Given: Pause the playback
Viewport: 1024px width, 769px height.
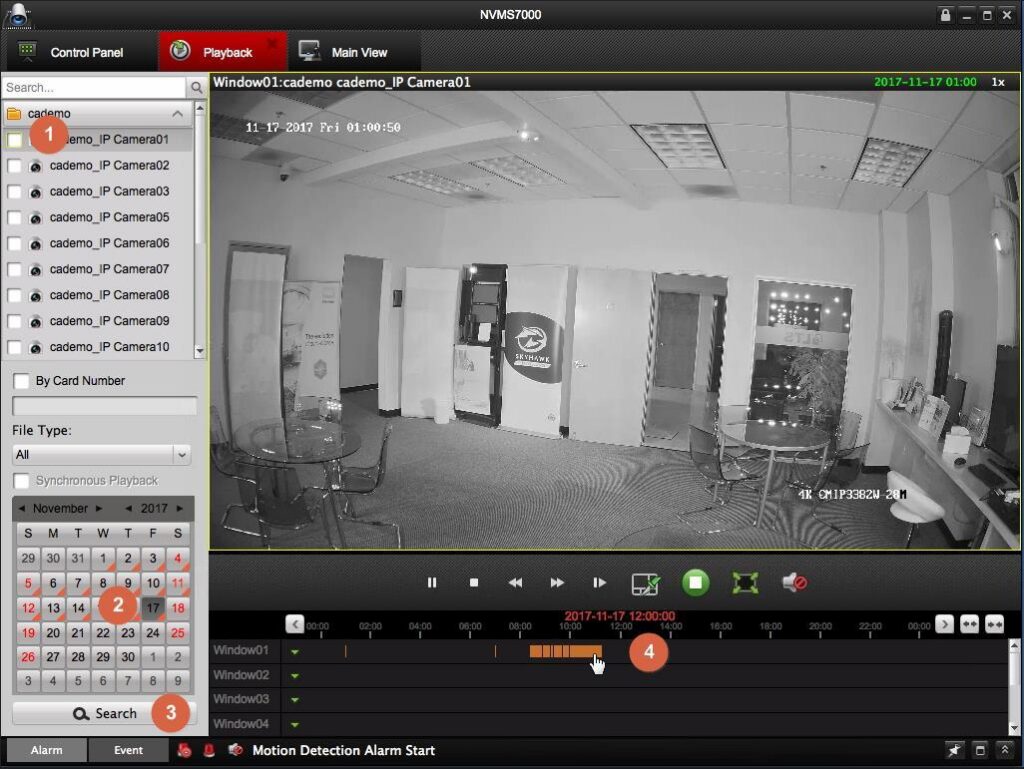Looking at the screenshot, I should click(x=432, y=582).
